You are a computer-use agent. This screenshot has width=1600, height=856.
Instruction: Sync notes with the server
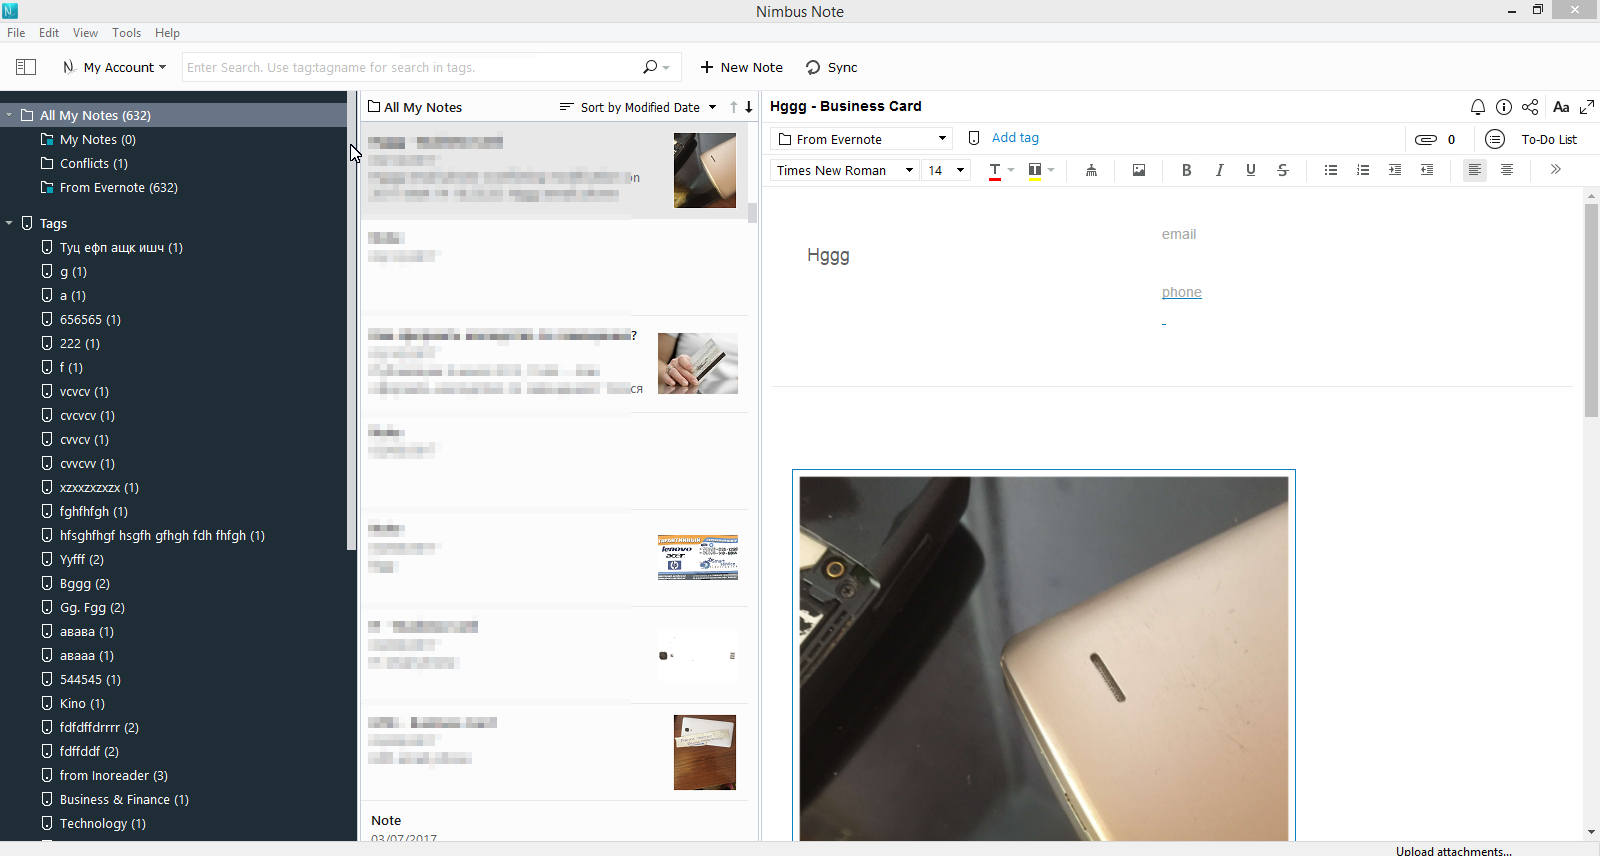click(x=832, y=67)
